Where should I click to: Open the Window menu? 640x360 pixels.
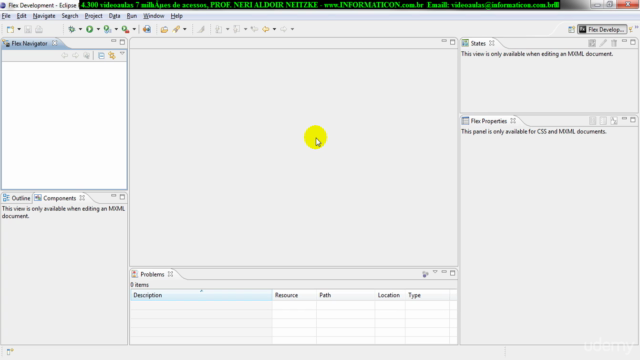click(153, 16)
